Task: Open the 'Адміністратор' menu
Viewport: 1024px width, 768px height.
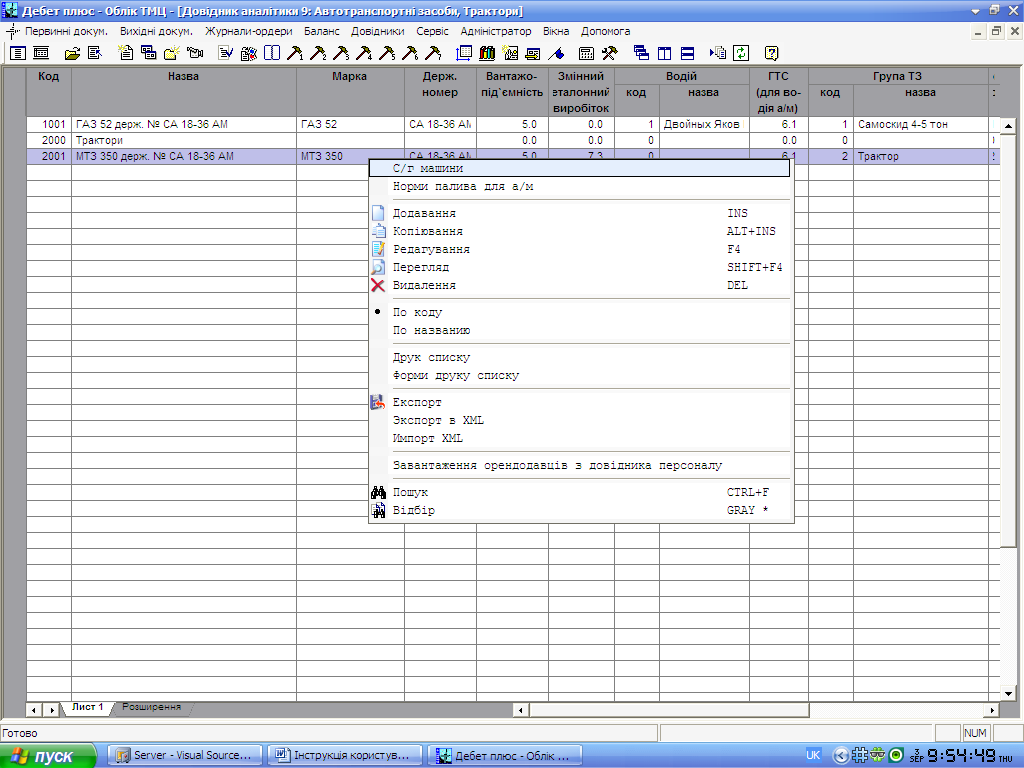Action: pyautogui.click(x=496, y=31)
